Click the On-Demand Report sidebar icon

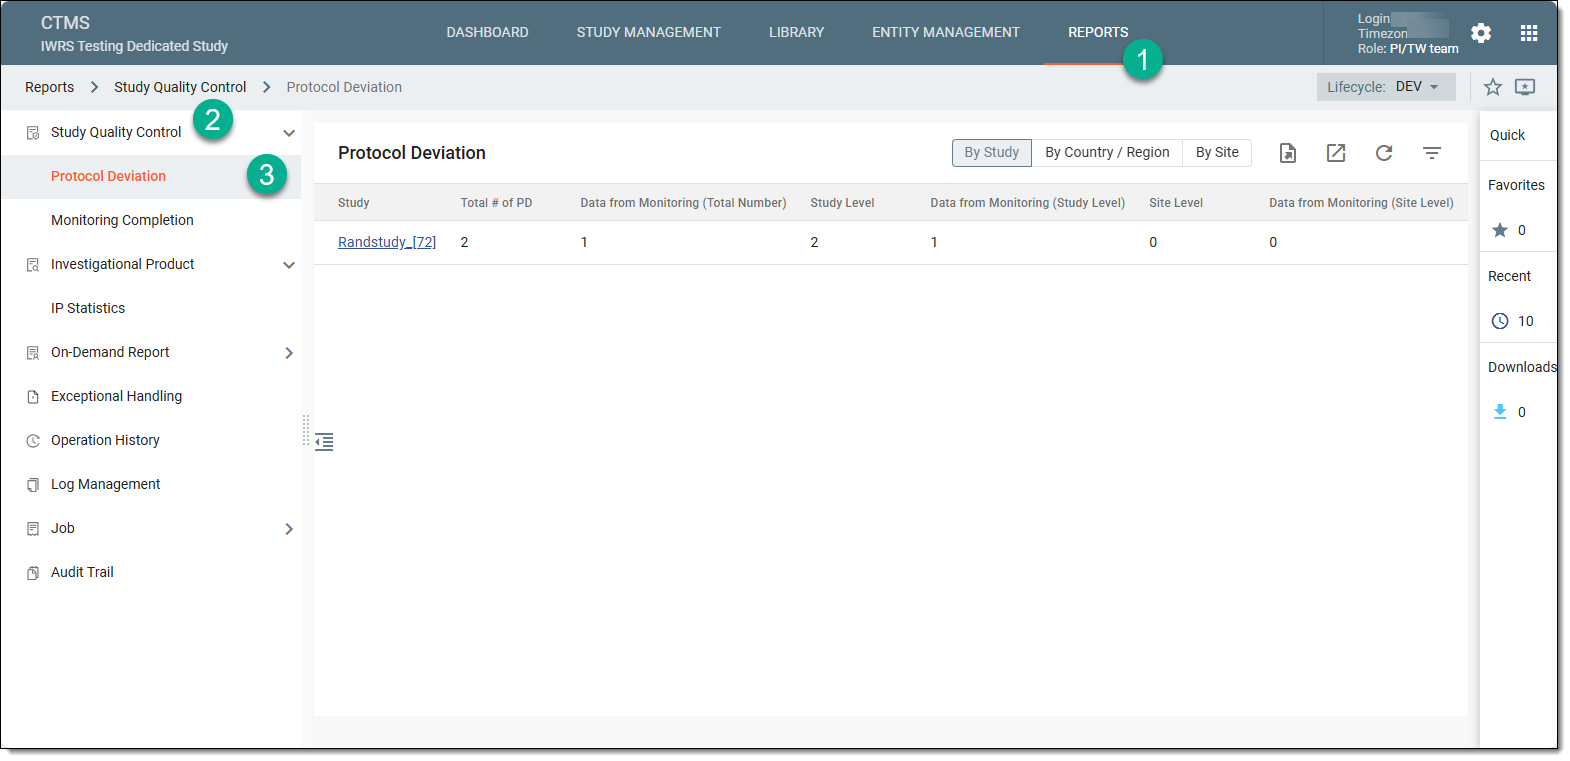coord(33,352)
